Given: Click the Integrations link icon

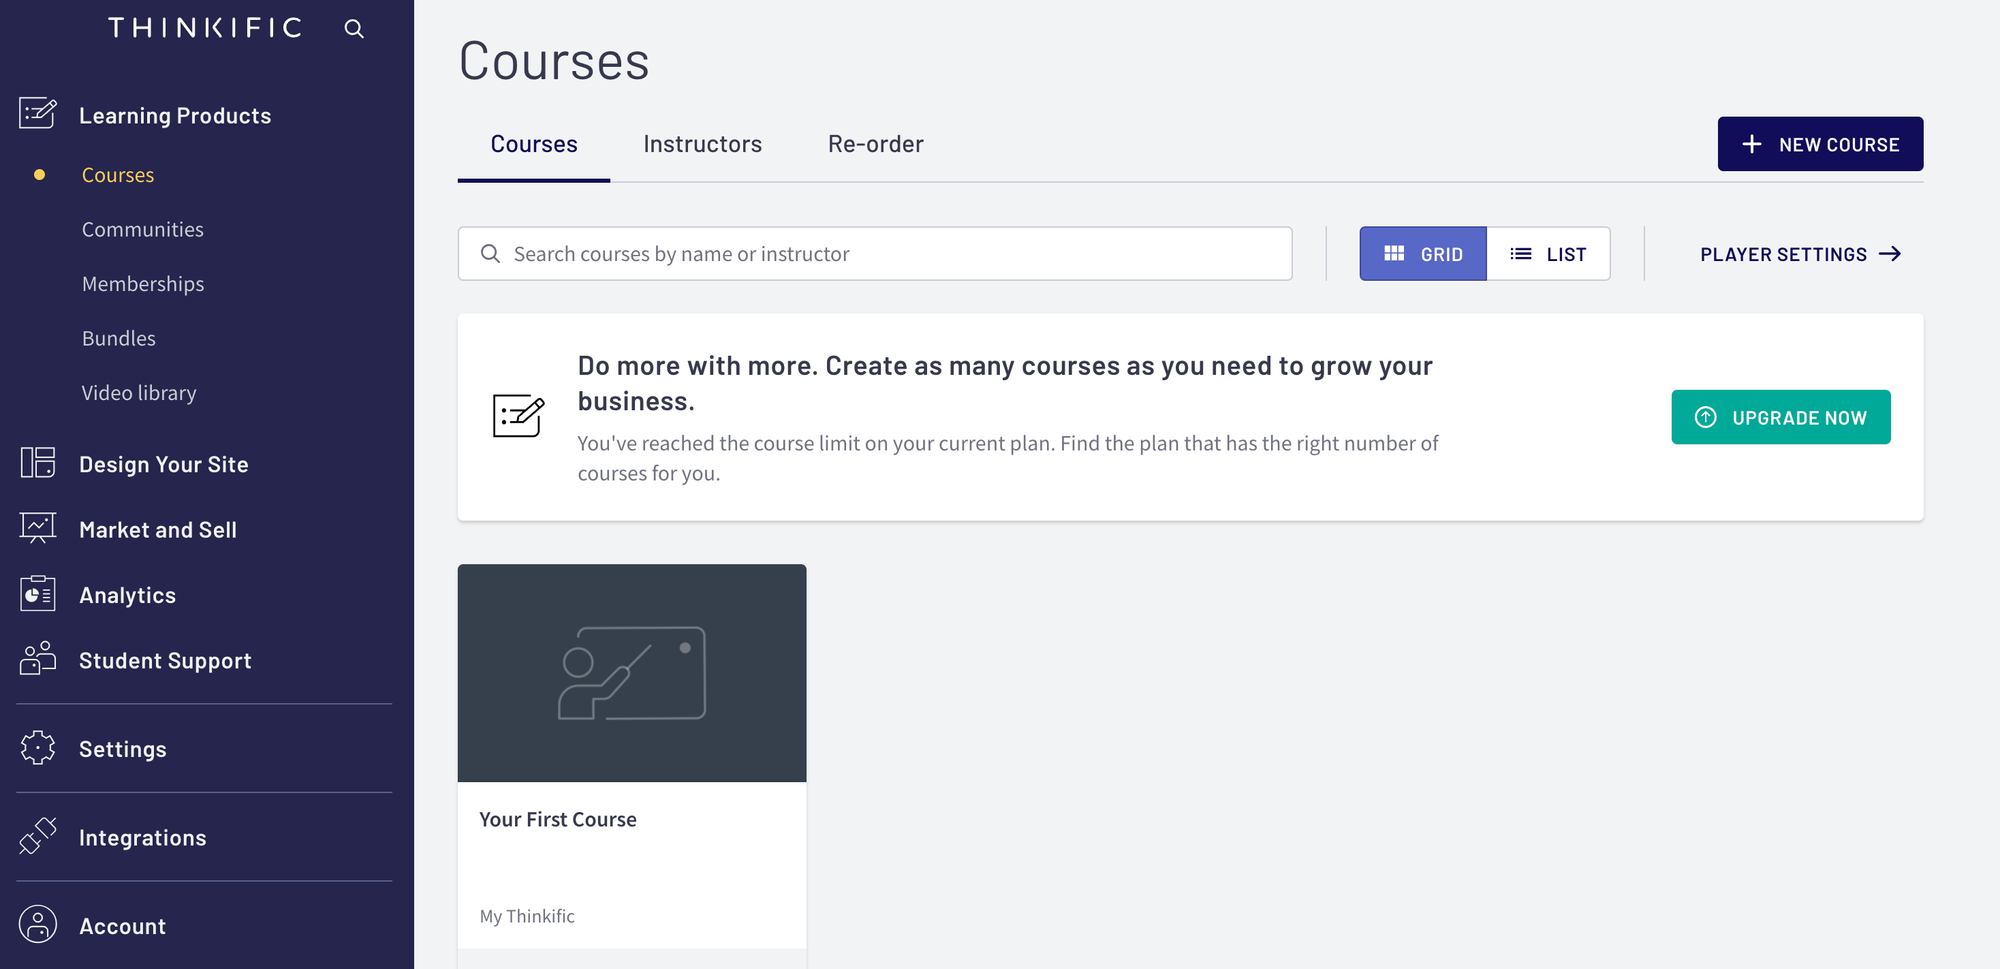Looking at the screenshot, I should click(x=37, y=836).
